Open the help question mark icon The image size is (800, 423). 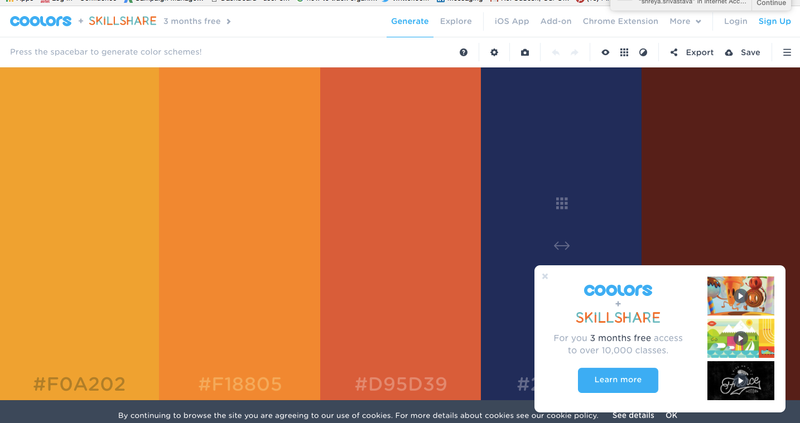pos(463,52)
